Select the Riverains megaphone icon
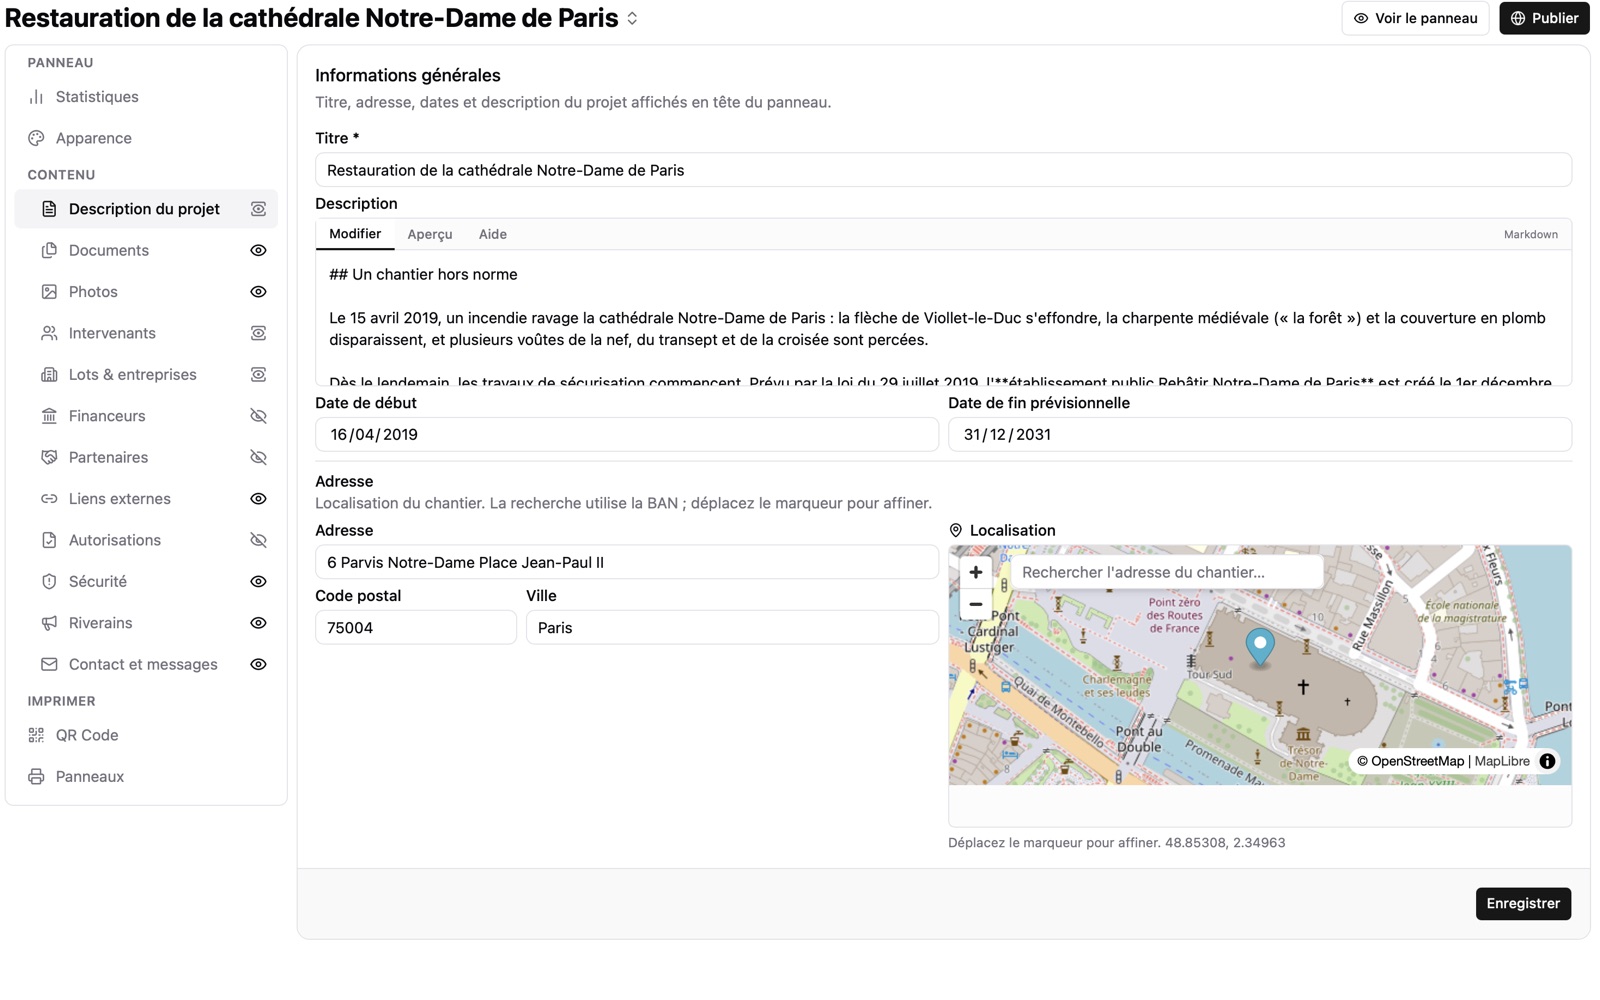The image size is (1600, 1000). 49,623
